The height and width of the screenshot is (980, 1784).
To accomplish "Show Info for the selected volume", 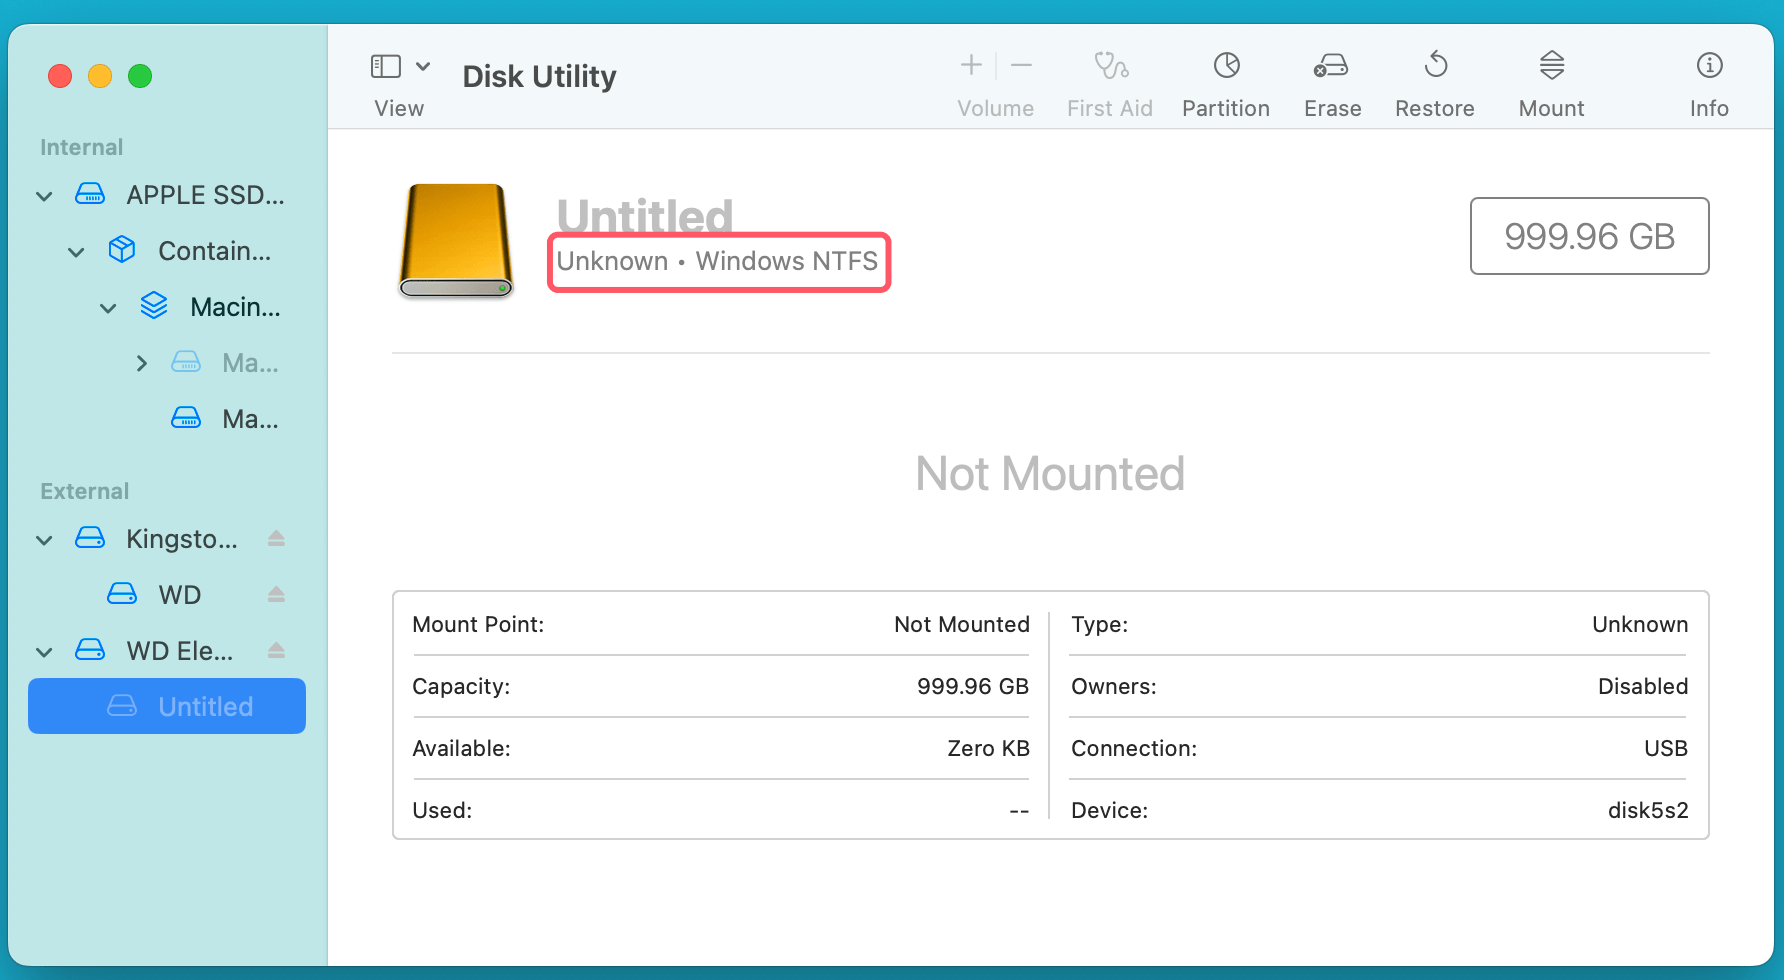I will (1709, 80).
